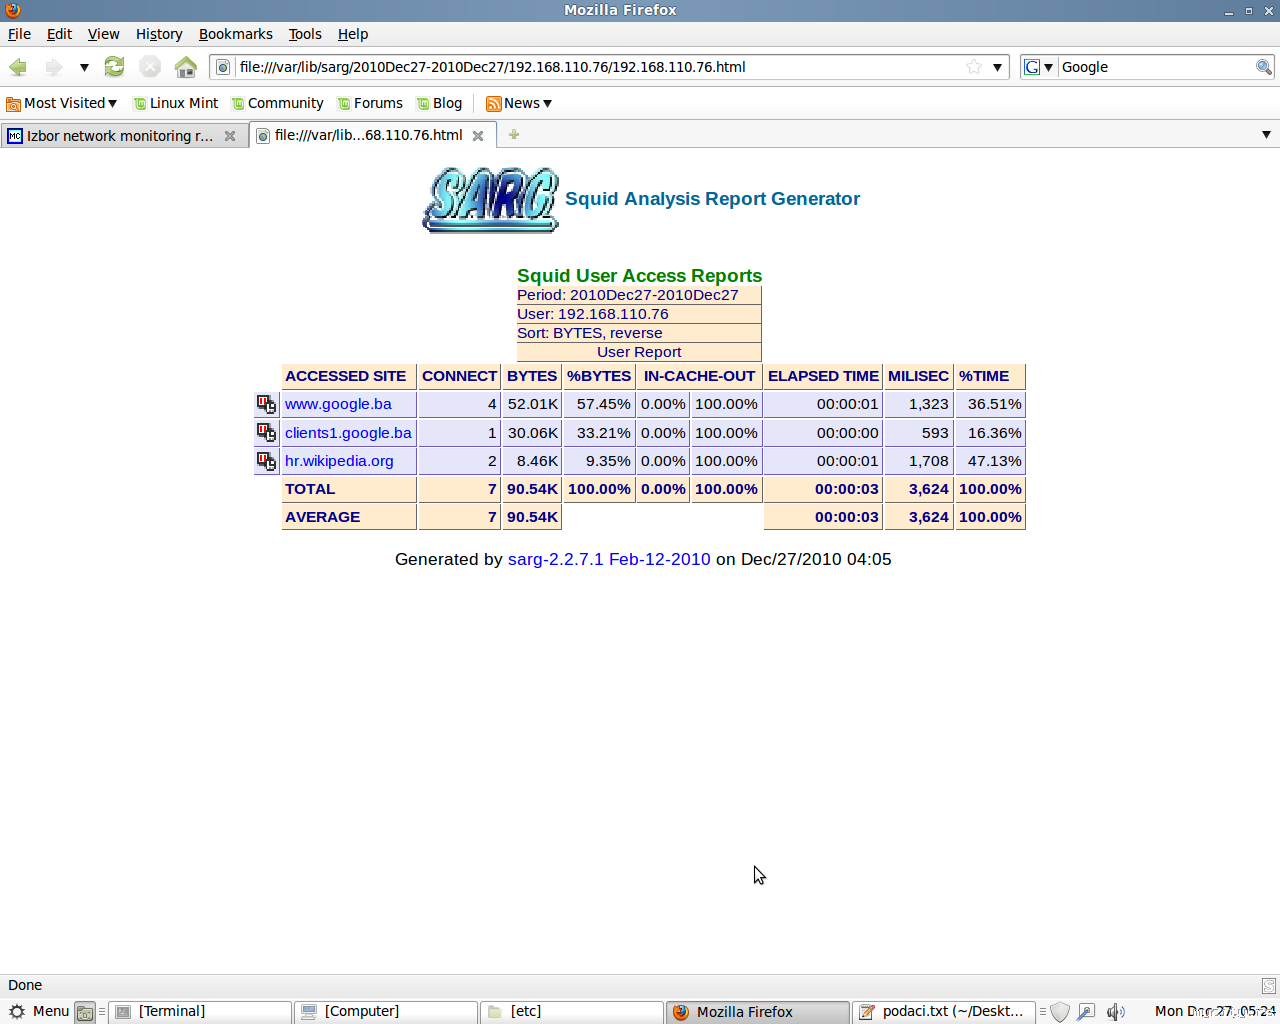
Task: Follow the hr.wikipedia.org link
Action: tap(339, 461)
